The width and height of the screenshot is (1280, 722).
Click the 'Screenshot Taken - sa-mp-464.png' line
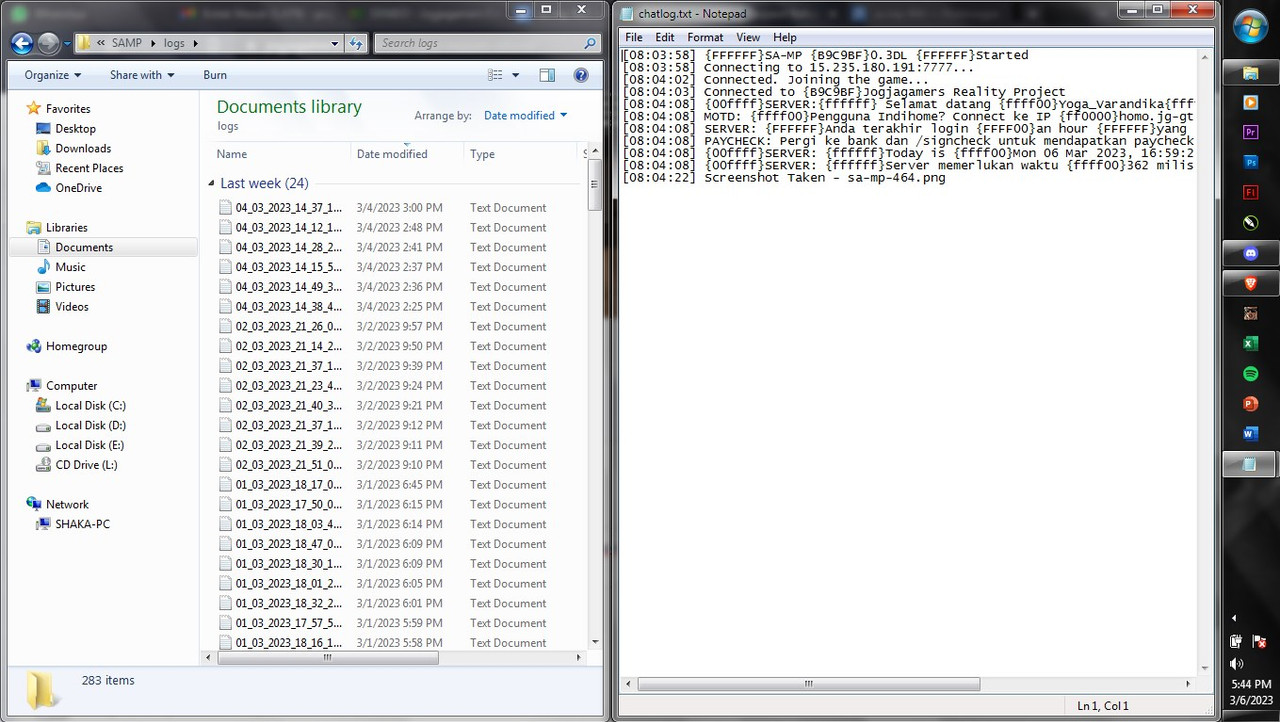click(824, 178)
